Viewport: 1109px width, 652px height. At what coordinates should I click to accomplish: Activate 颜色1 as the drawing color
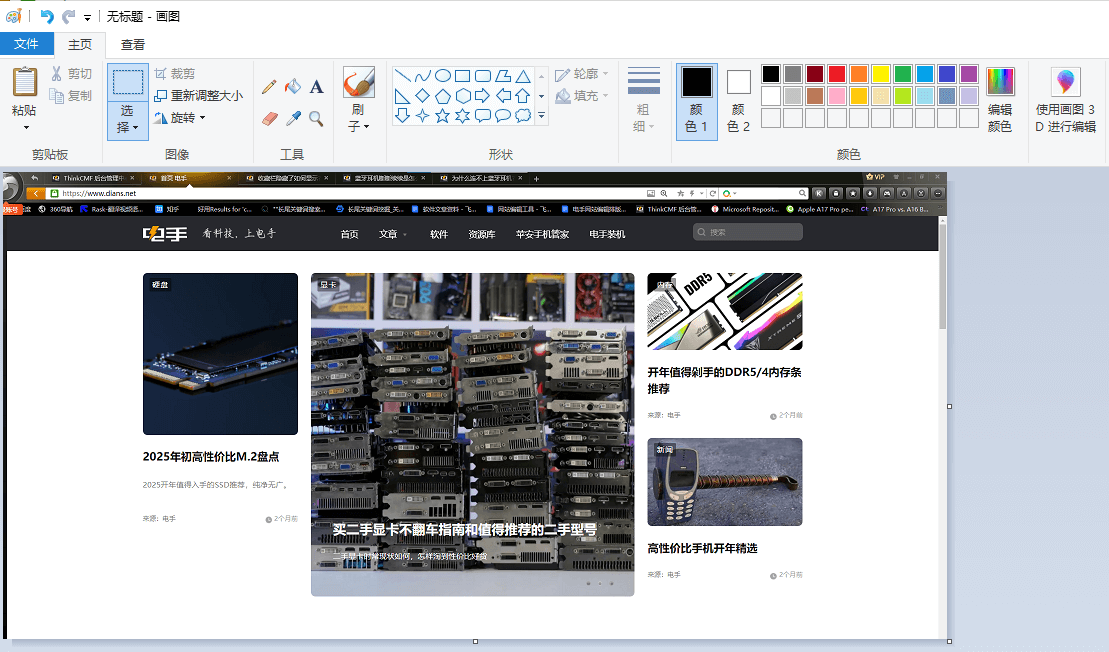[x=696, y=95]
